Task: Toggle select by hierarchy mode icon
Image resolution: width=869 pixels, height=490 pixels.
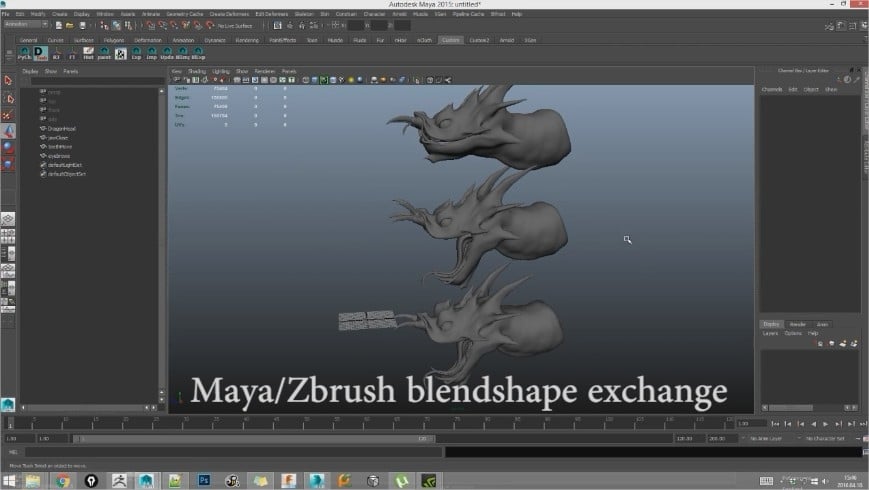Action: 104,25
